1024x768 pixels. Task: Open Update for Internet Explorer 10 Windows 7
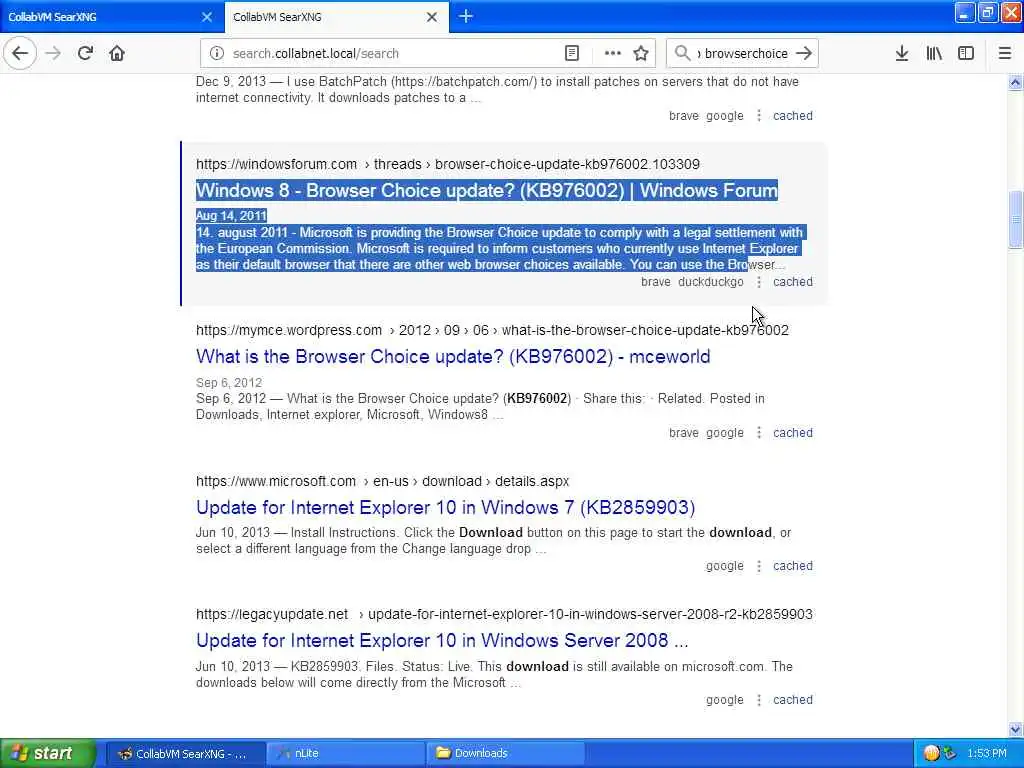point(445,507)
